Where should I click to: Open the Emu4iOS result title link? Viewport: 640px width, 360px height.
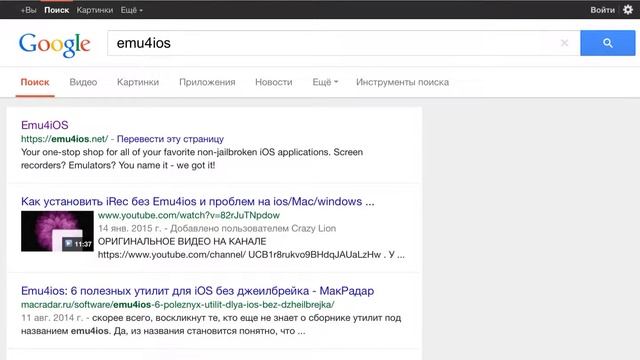pos(45,125)
